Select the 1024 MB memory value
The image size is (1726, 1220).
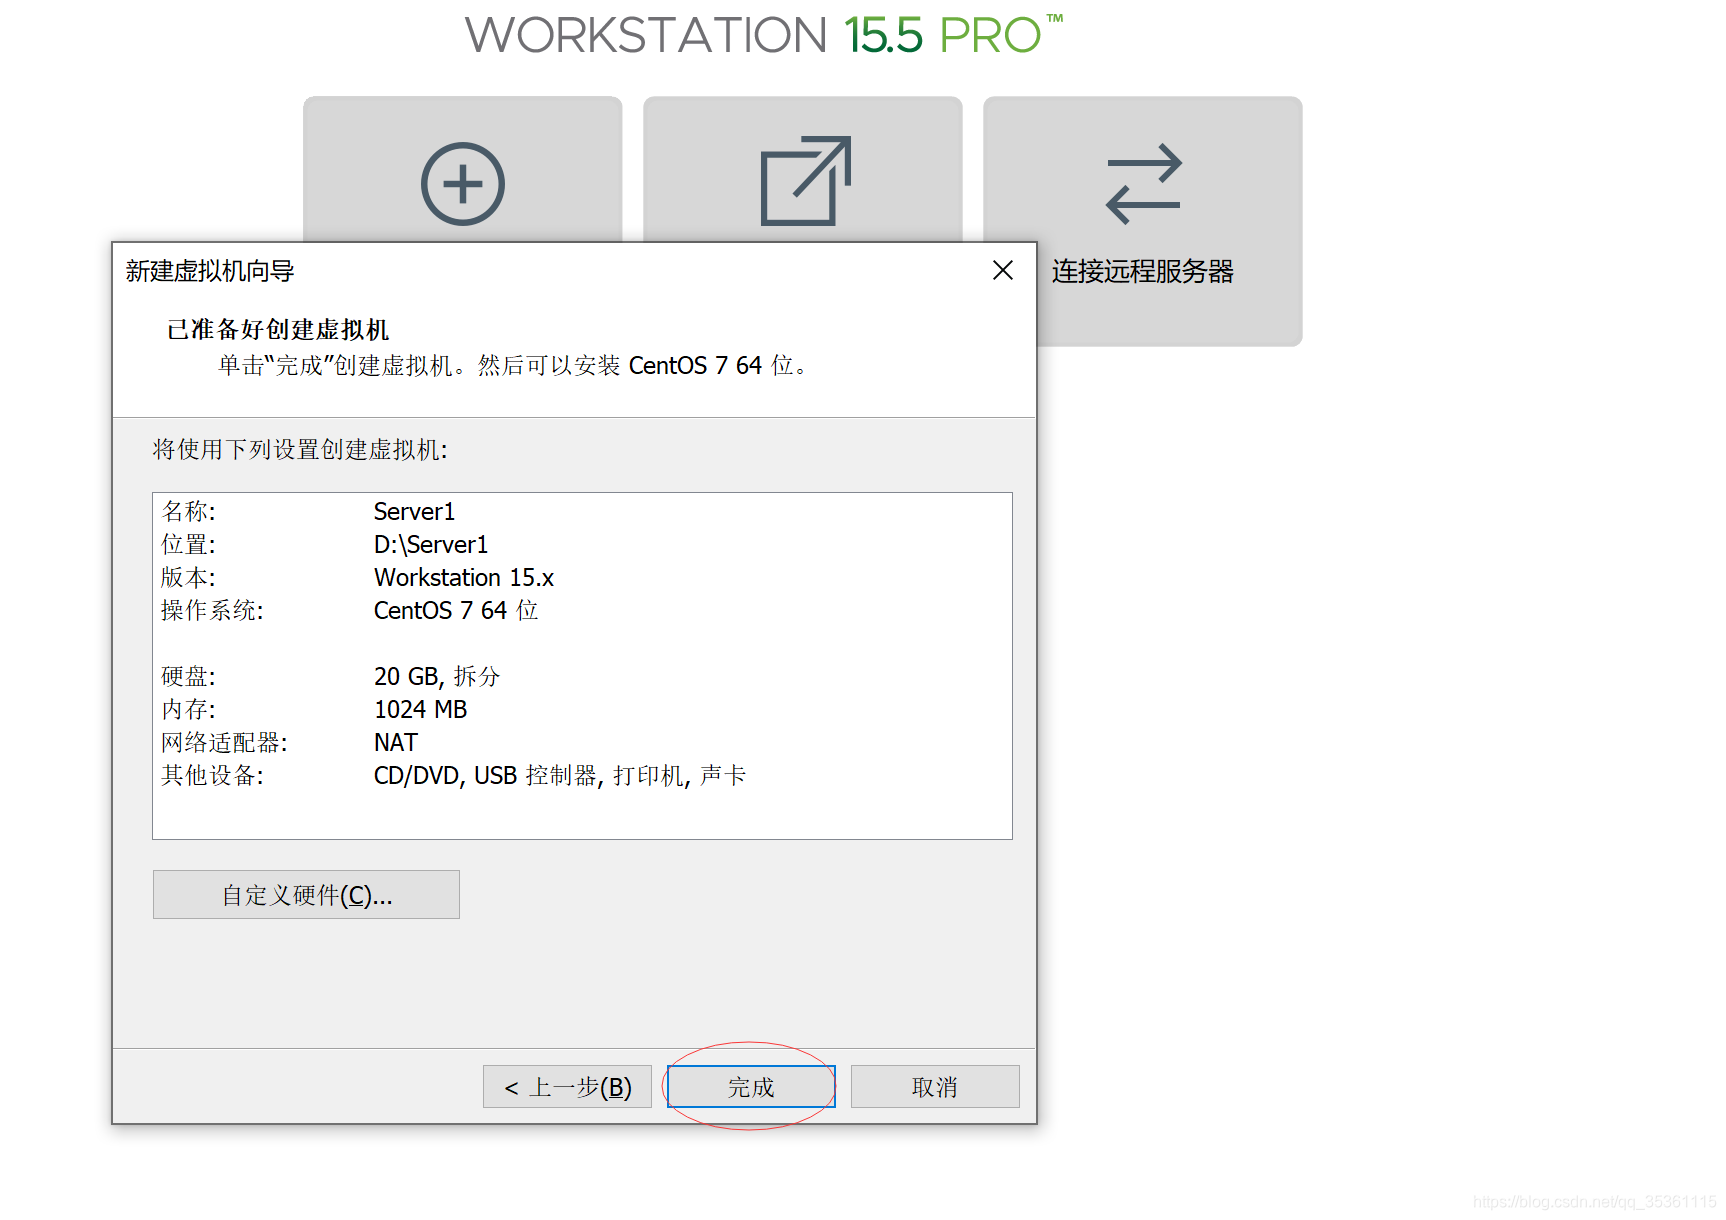[x=420, y=709]
